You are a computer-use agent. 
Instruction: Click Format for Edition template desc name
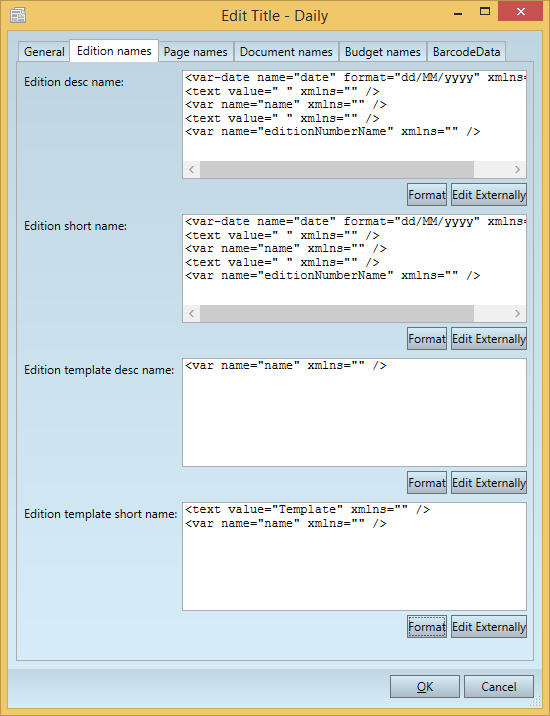[x=427, y=483]
